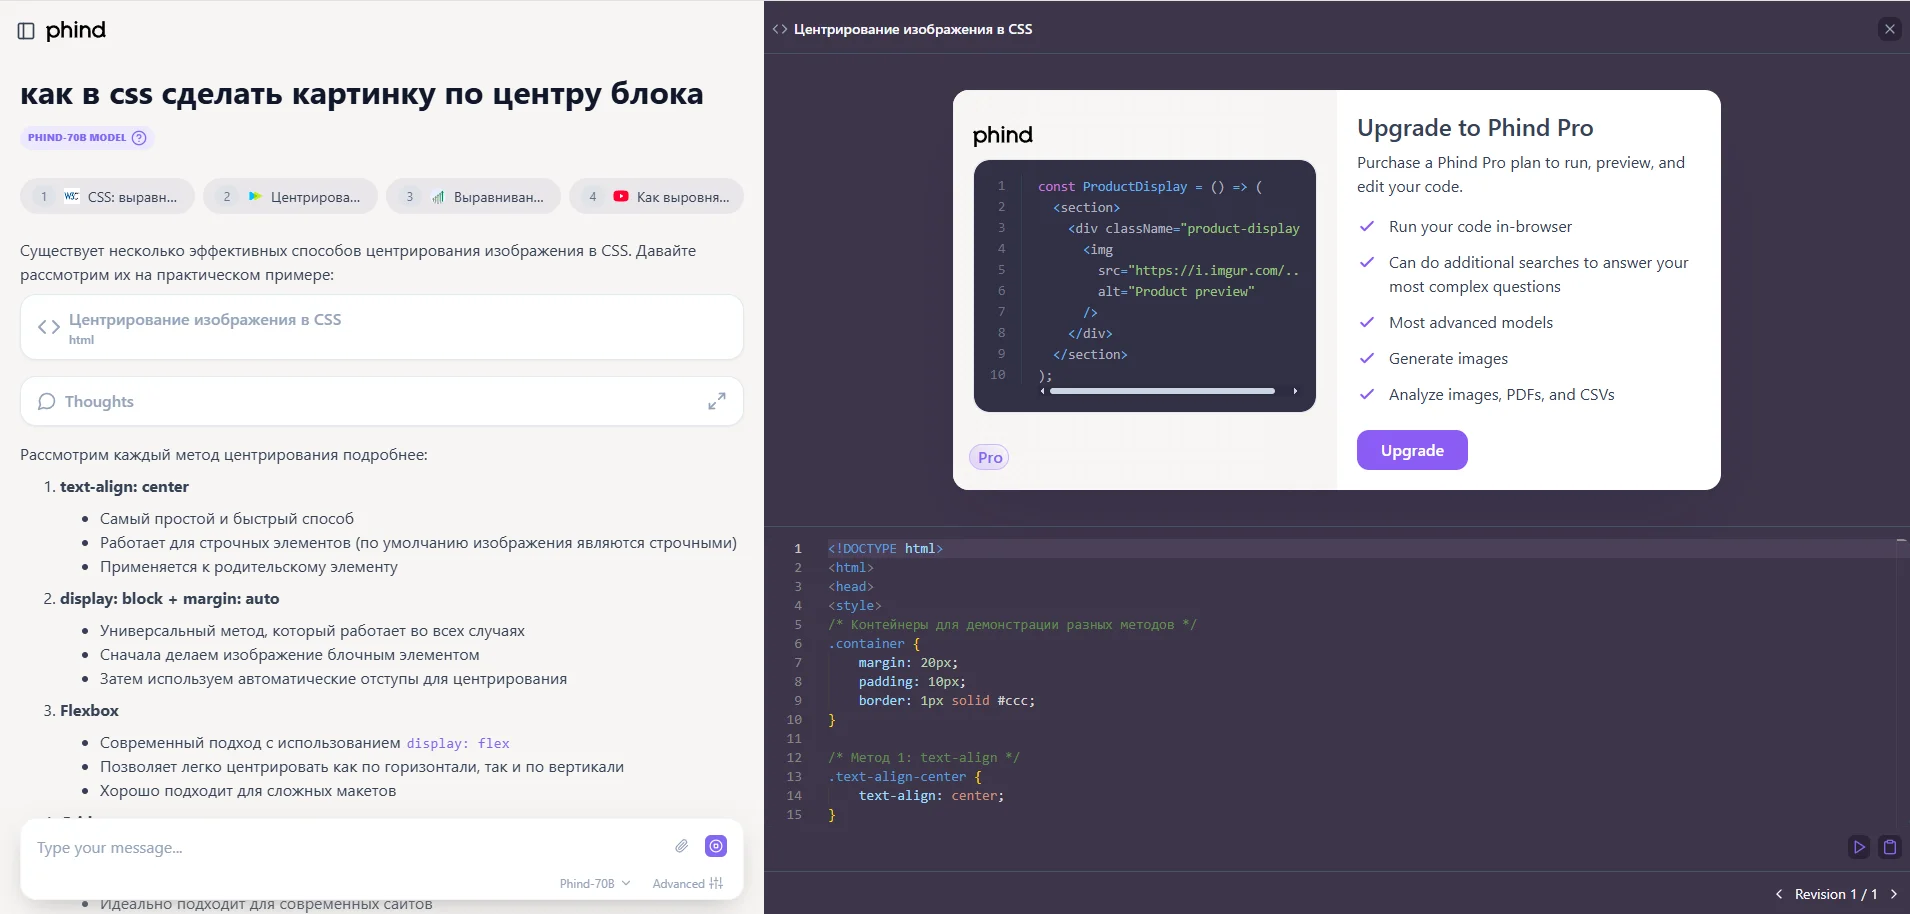The image size is (1910, 914).
Task: Click the 'Flexbox' list heading
Action: point(89,711)
